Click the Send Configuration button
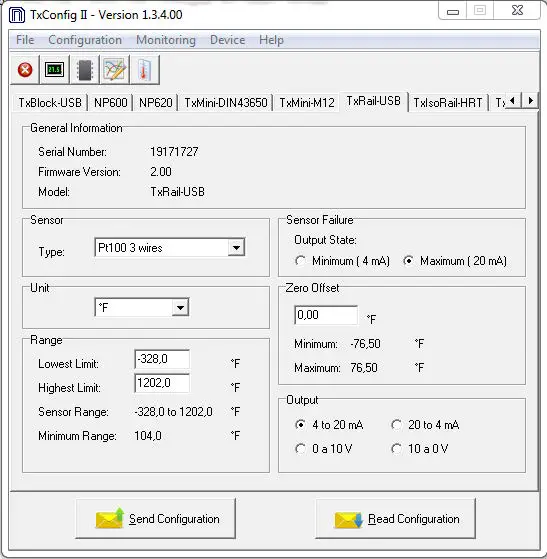This screenshot has width=547, height=559. [155, 518]
